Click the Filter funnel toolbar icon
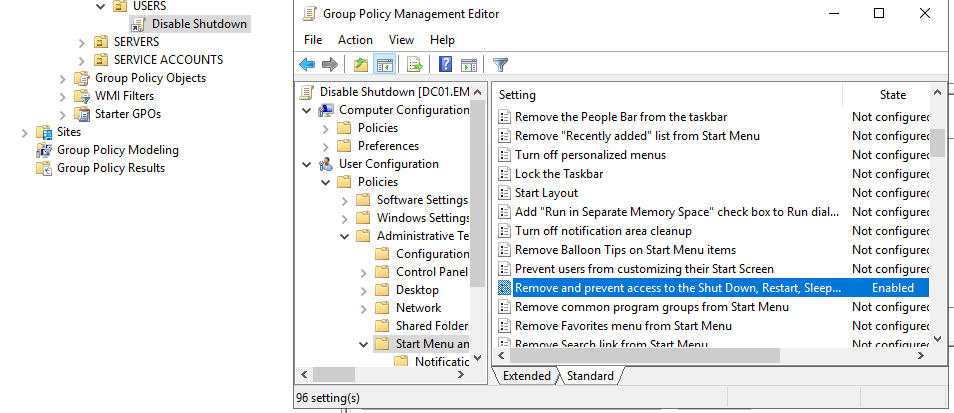This screenshot has width=954, height=413. (x=501, y=65)
